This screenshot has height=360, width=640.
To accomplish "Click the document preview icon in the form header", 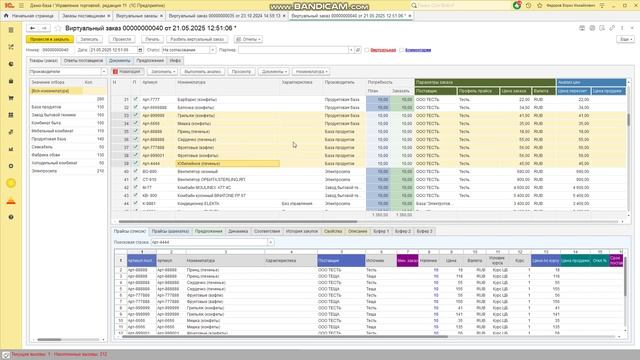I will [602, 28].
